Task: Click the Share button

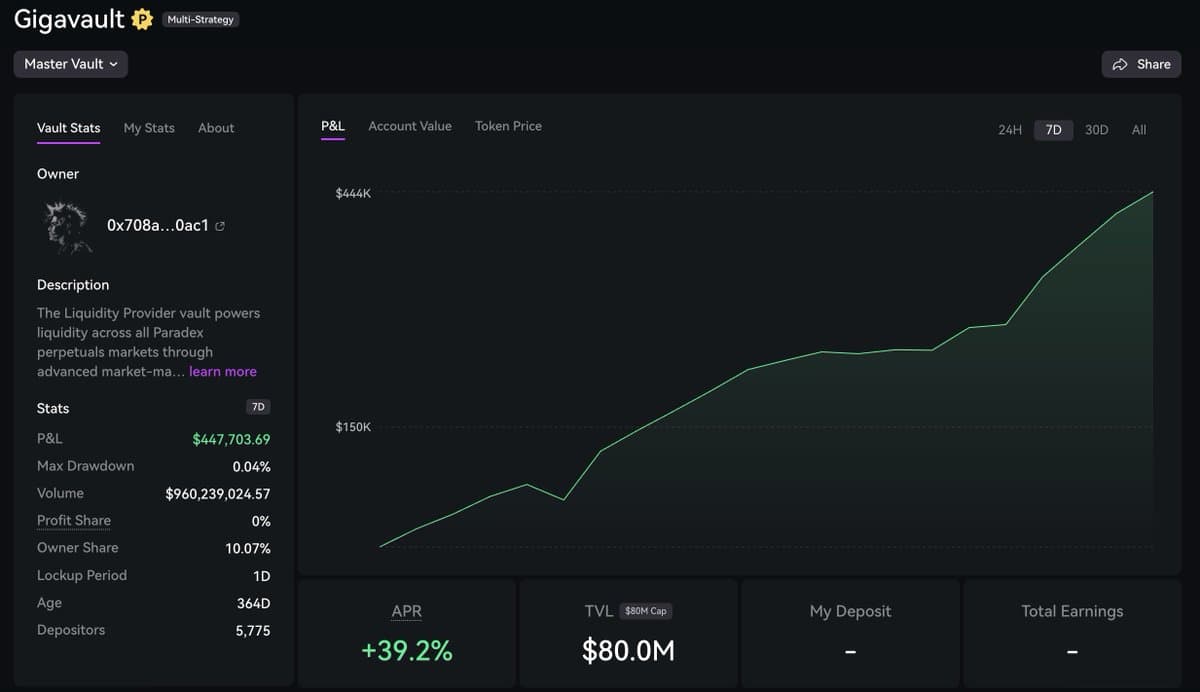Action: pyautogui.click(x=1141, y=64)
